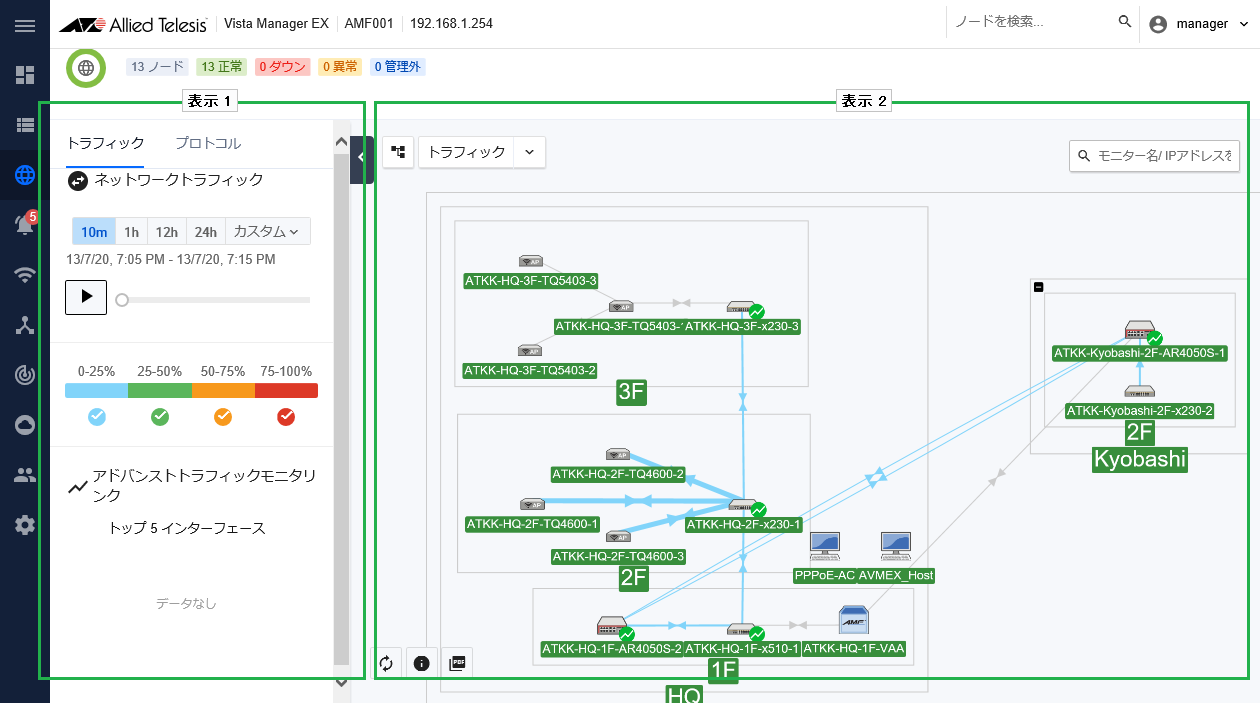This screenshot has width=1260, height=703.
Task: Open the hamburger navigation menu
Action: coord(25,24)
